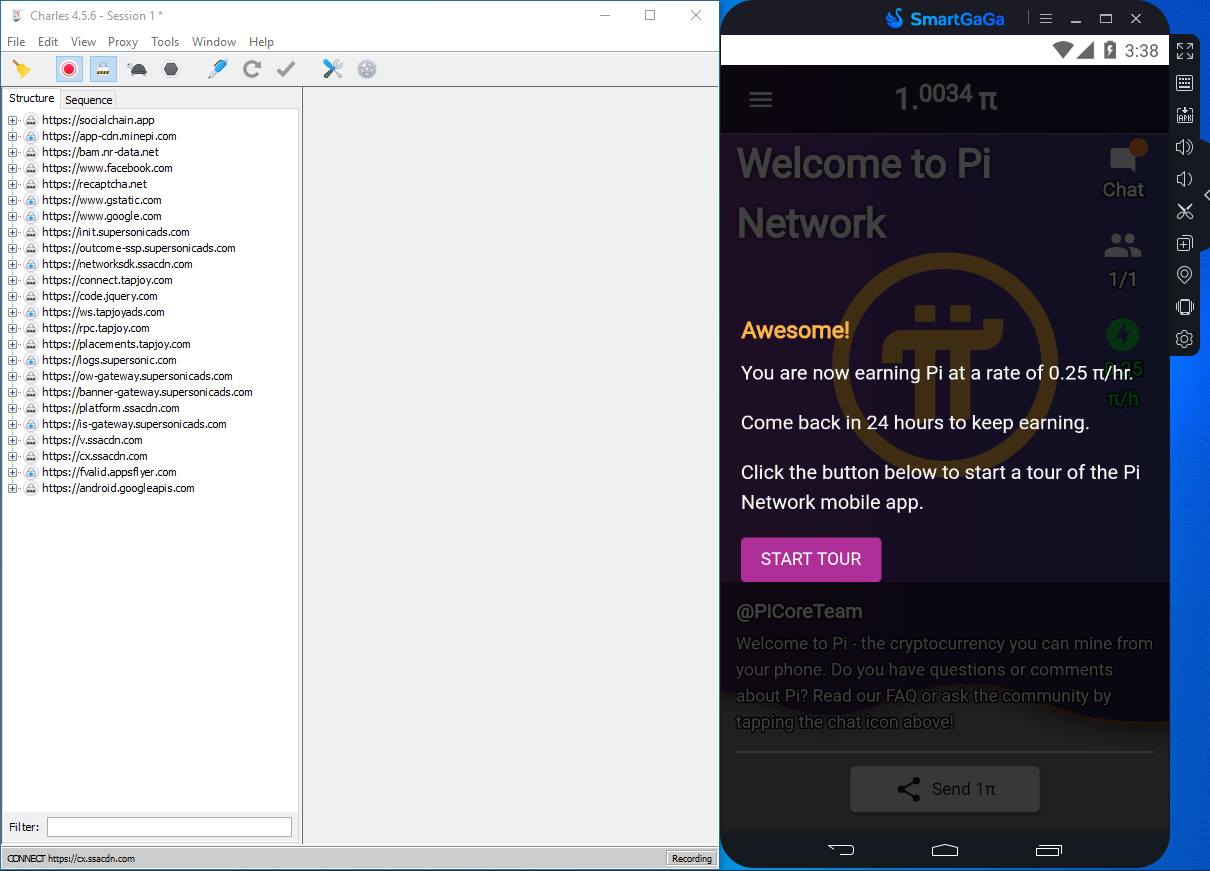This screenshot has height=871, width=1210.
Task: Select the https://networksdk.ssacdn.com host row
Action: point(117,264)
